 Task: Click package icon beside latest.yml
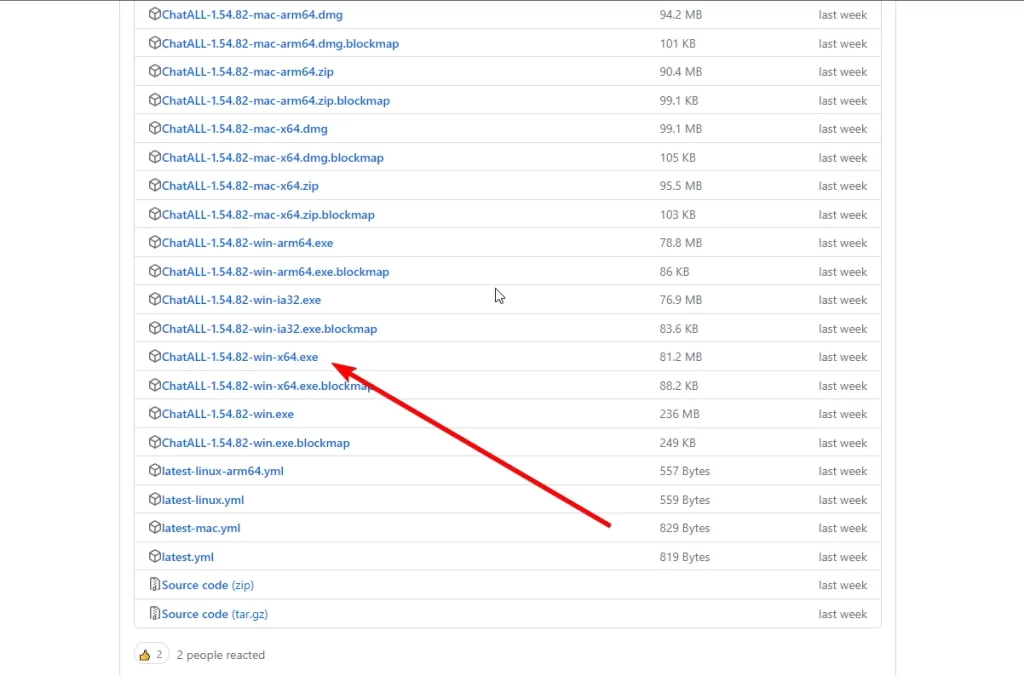(155, 556)
